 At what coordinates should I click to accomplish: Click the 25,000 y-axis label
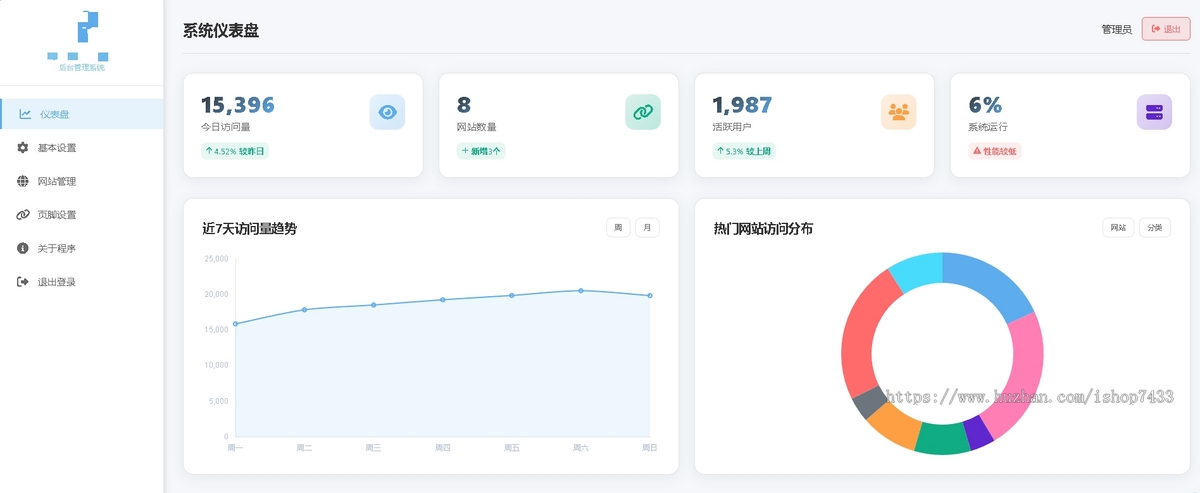[x=216, y=259]
